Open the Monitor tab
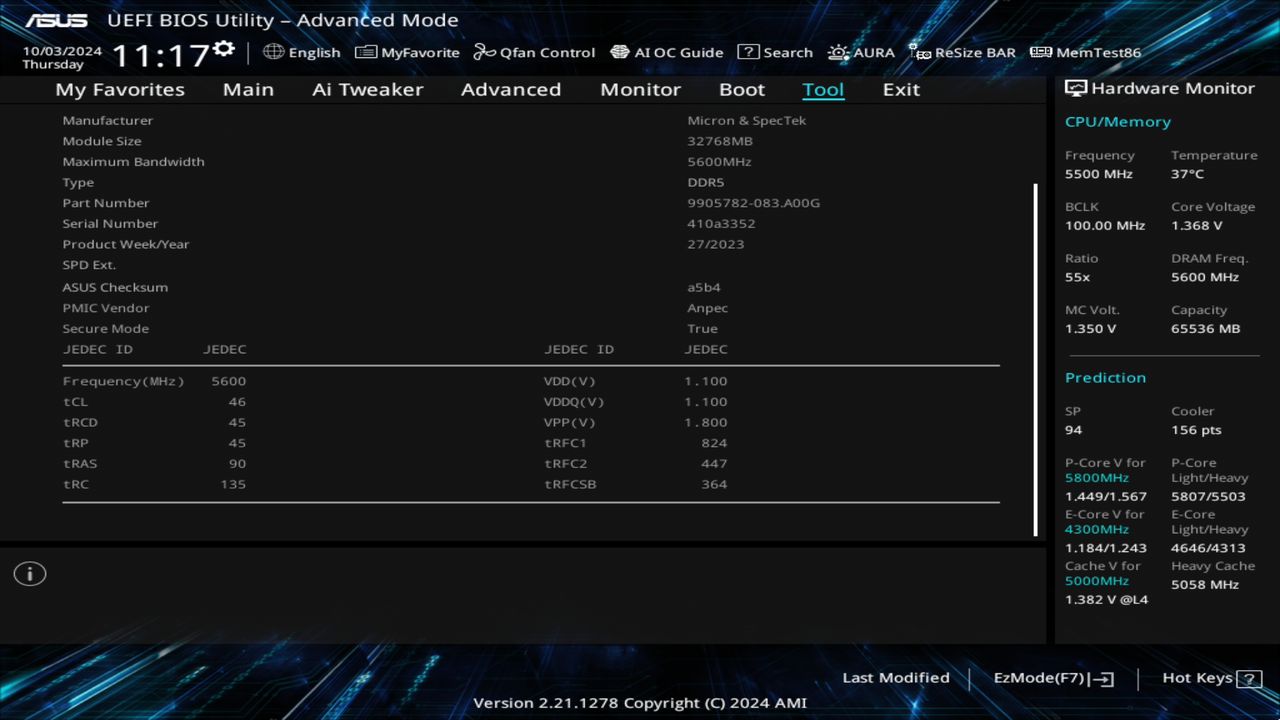The height and width of the screenshot is (720, 1280). (x=640, y=89)
